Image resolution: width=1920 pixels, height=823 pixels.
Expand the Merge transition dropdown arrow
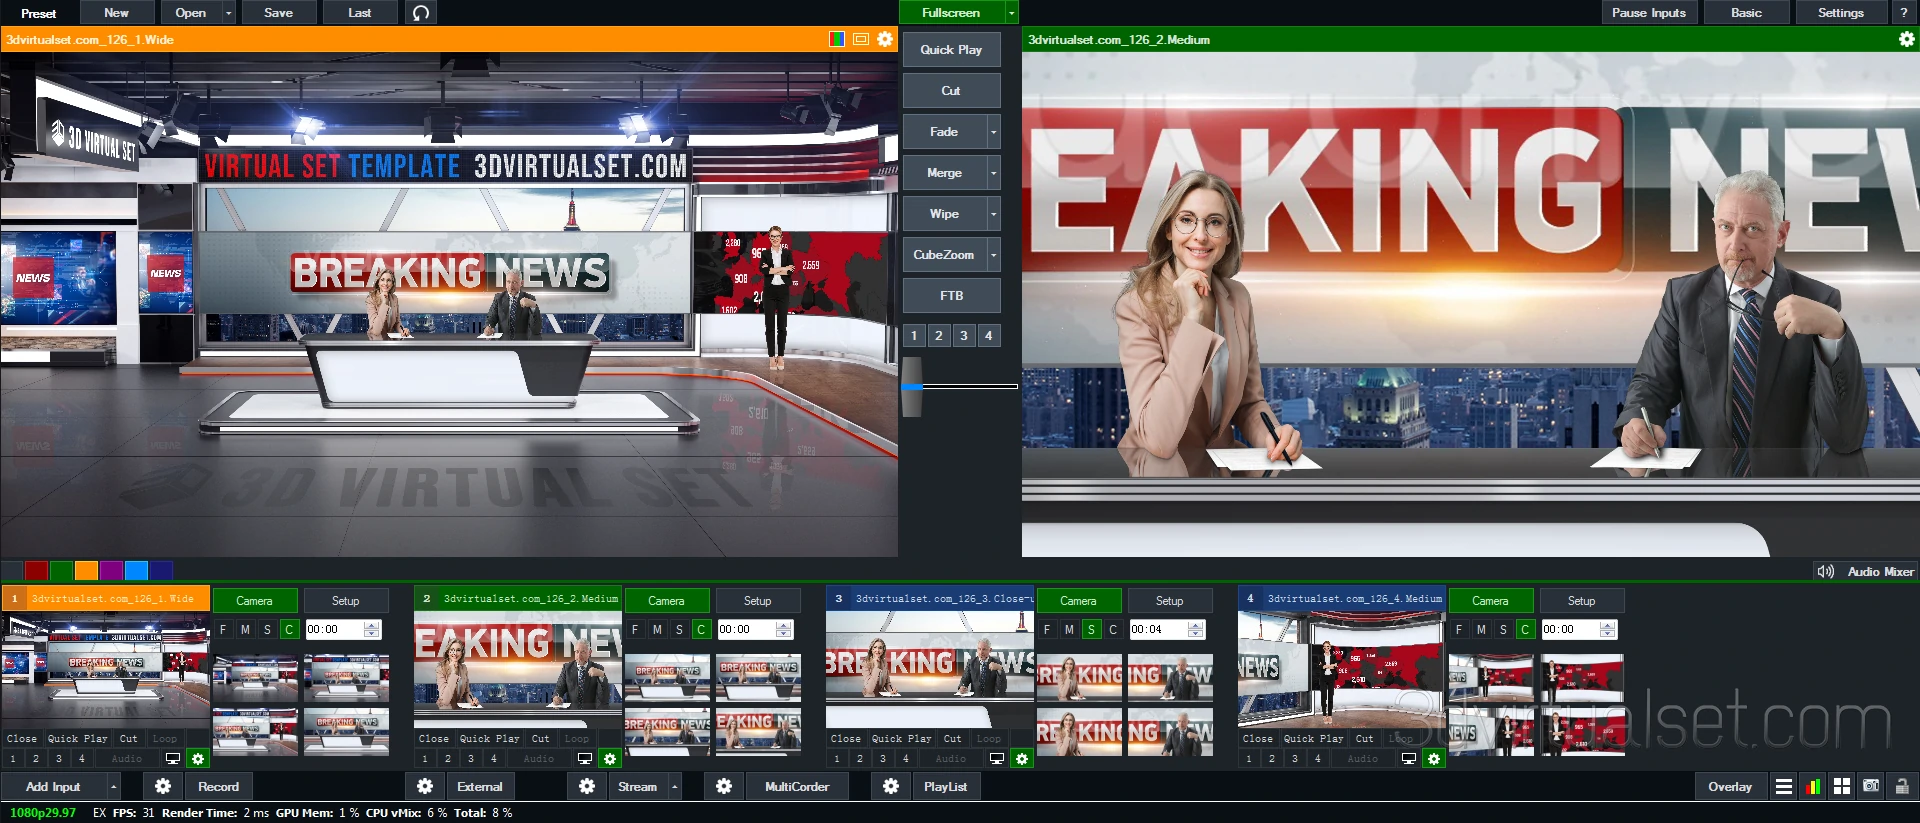993,173
